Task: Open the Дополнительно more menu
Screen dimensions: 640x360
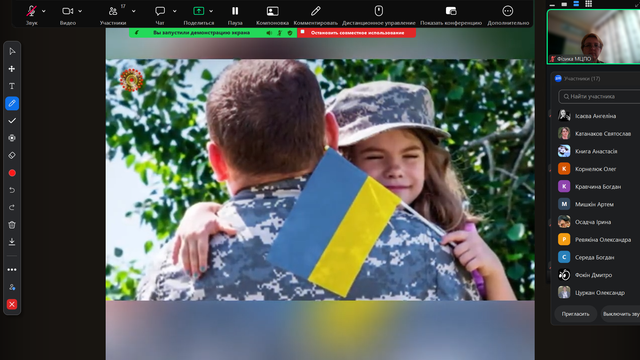Action: pyautogui.click(x=508, y=15)
